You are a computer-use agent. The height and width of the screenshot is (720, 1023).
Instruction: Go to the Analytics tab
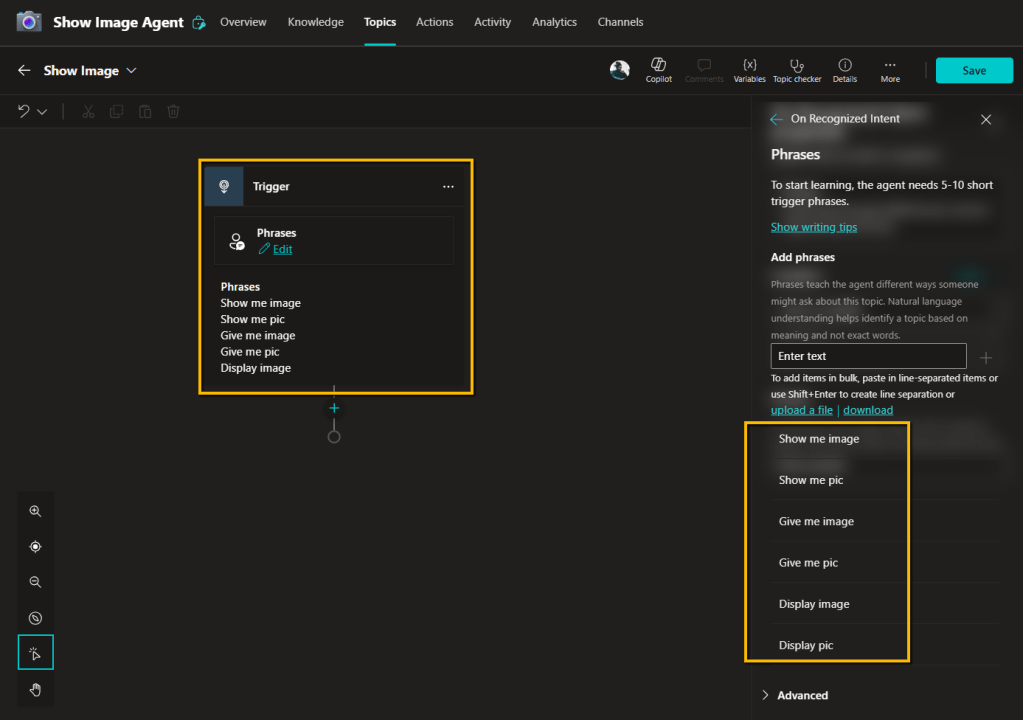click(554, 22)
